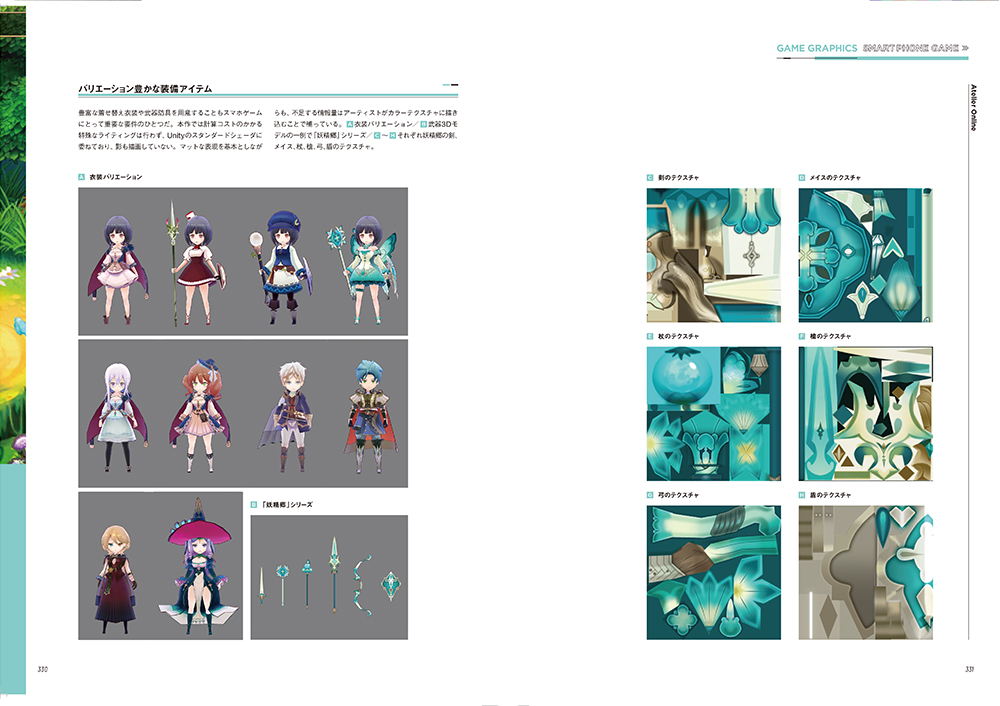Click the teal square label marker A

point(82,177)
